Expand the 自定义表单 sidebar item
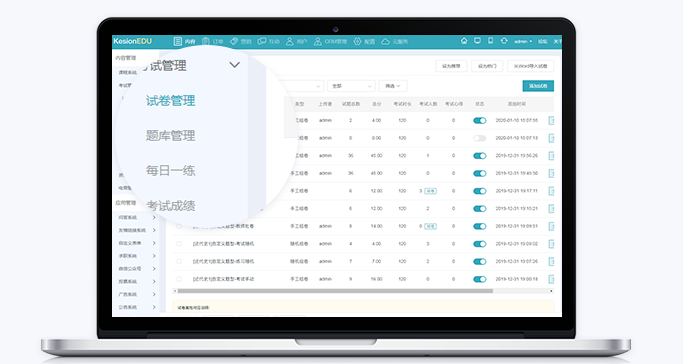This screenshot has width=683, height=364. pyautogui.click(x=154, y=243)
